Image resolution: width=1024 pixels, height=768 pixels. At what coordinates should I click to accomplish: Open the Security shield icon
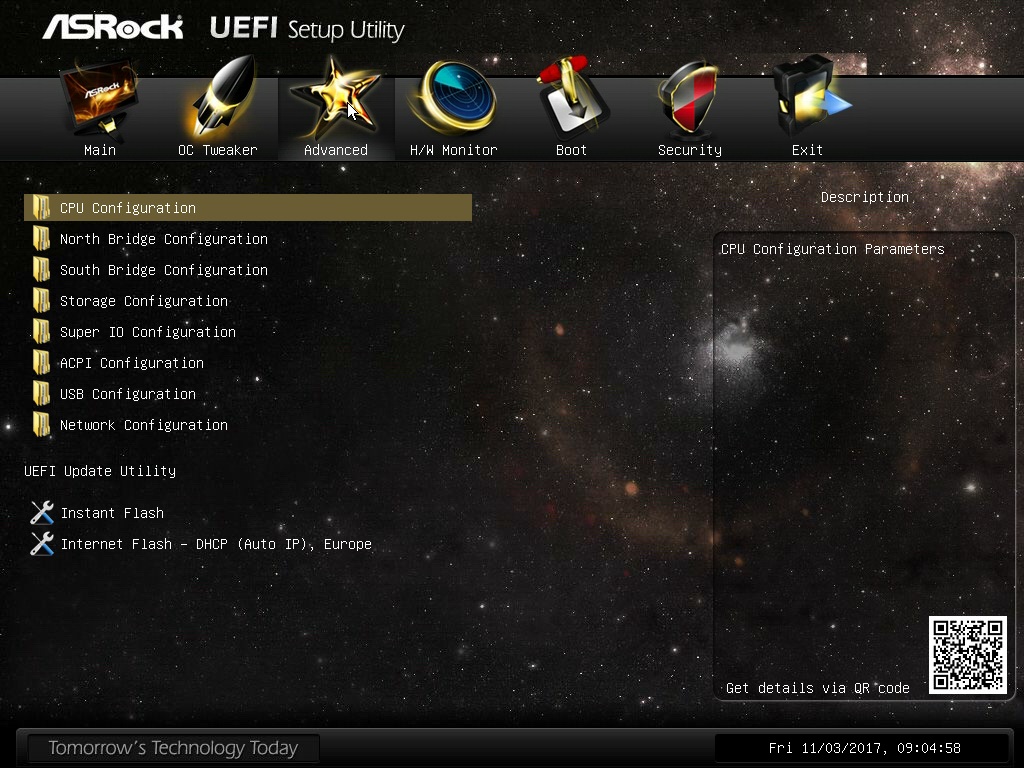click(x=690, y=98)
